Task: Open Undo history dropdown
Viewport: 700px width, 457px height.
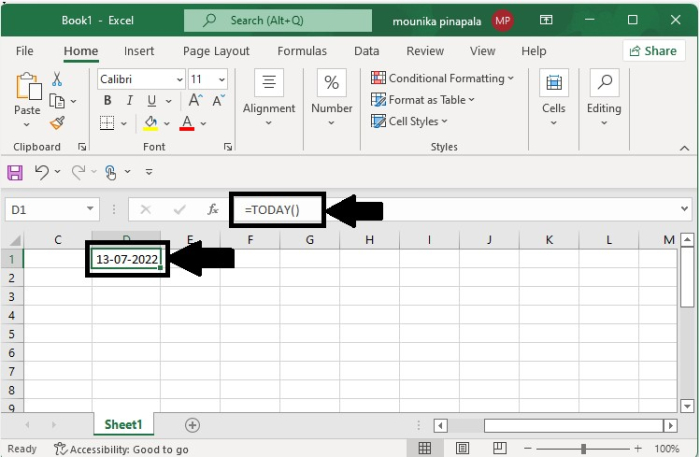Action: coord(58,171)
